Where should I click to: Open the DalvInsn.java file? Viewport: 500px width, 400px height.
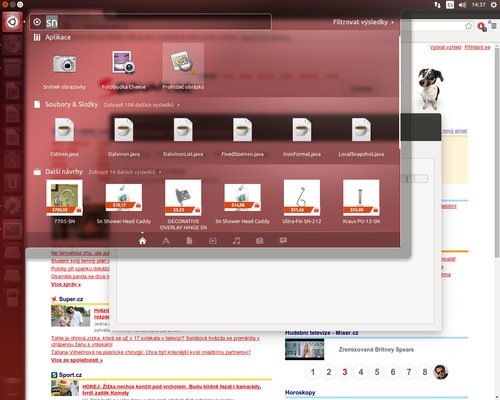pyautogui.click(x=124, y=137)
